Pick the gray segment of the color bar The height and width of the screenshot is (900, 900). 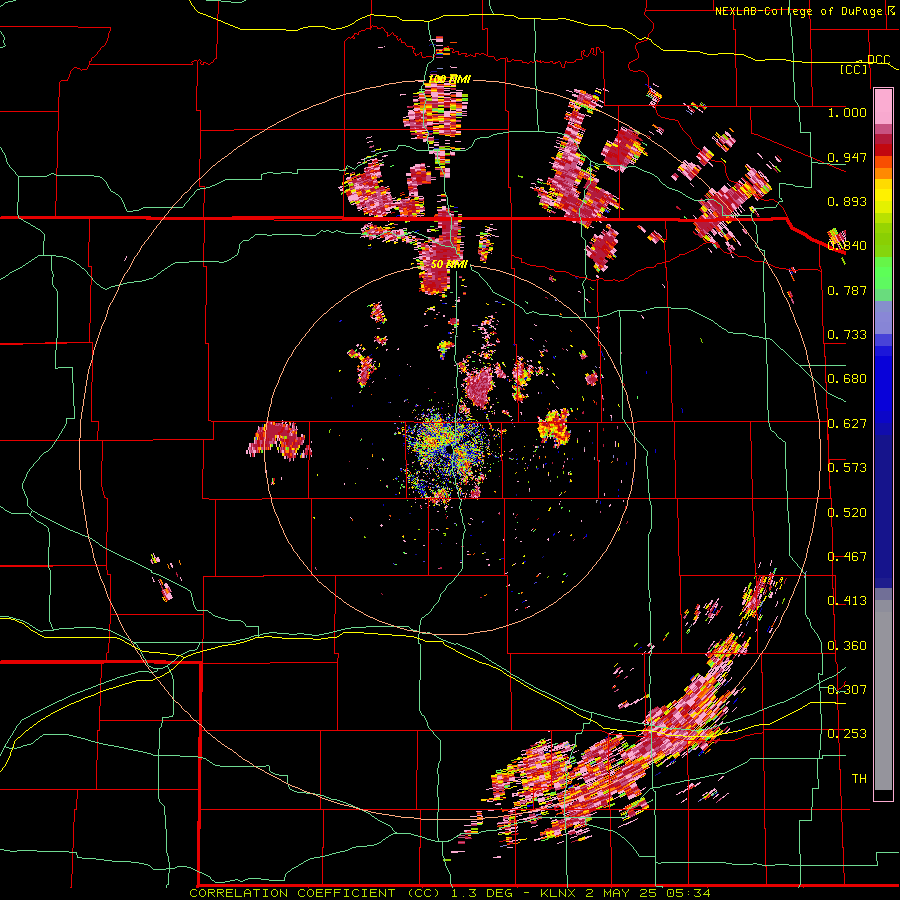[x=883, y=695]
